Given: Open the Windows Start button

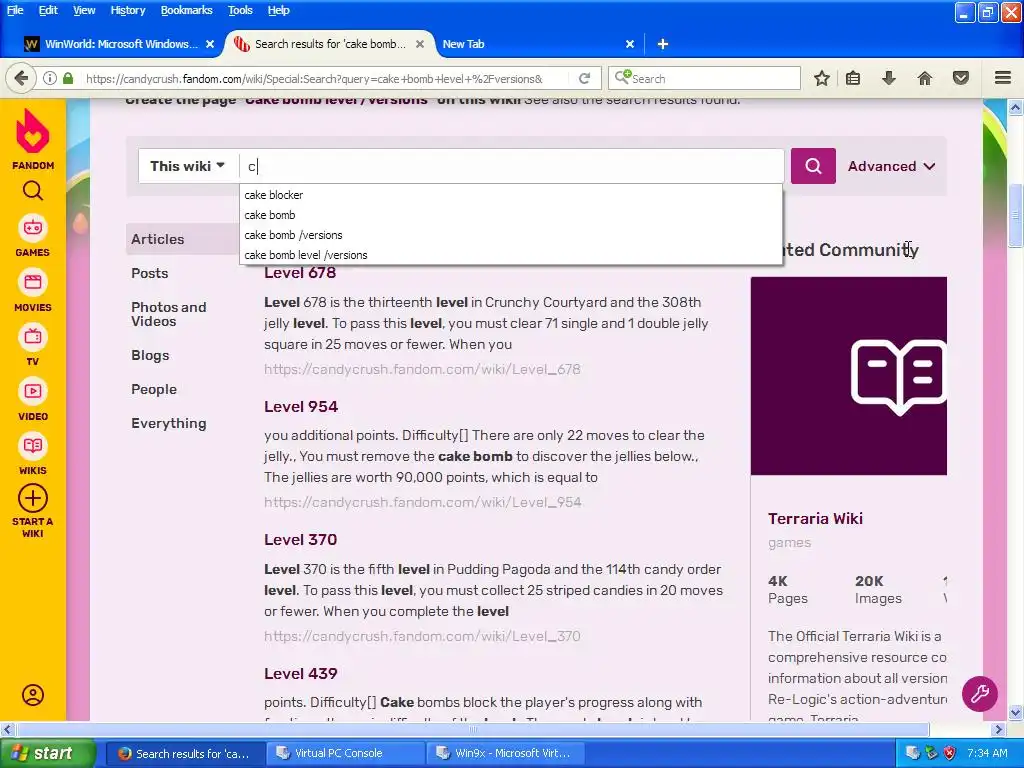Looking at the screenshot, I should point(47,753).
